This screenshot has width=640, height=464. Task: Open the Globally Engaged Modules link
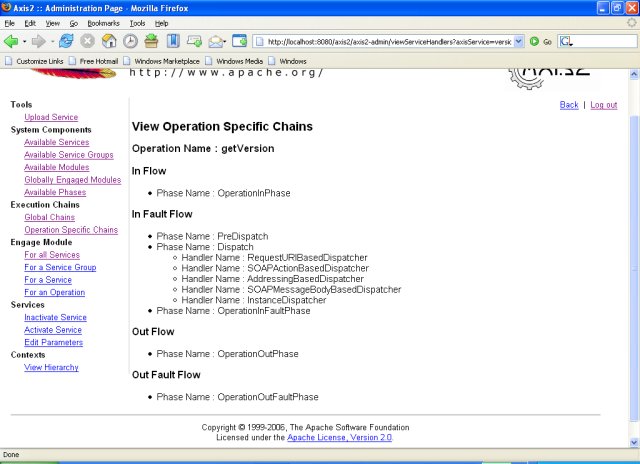(x=73, y=180)
